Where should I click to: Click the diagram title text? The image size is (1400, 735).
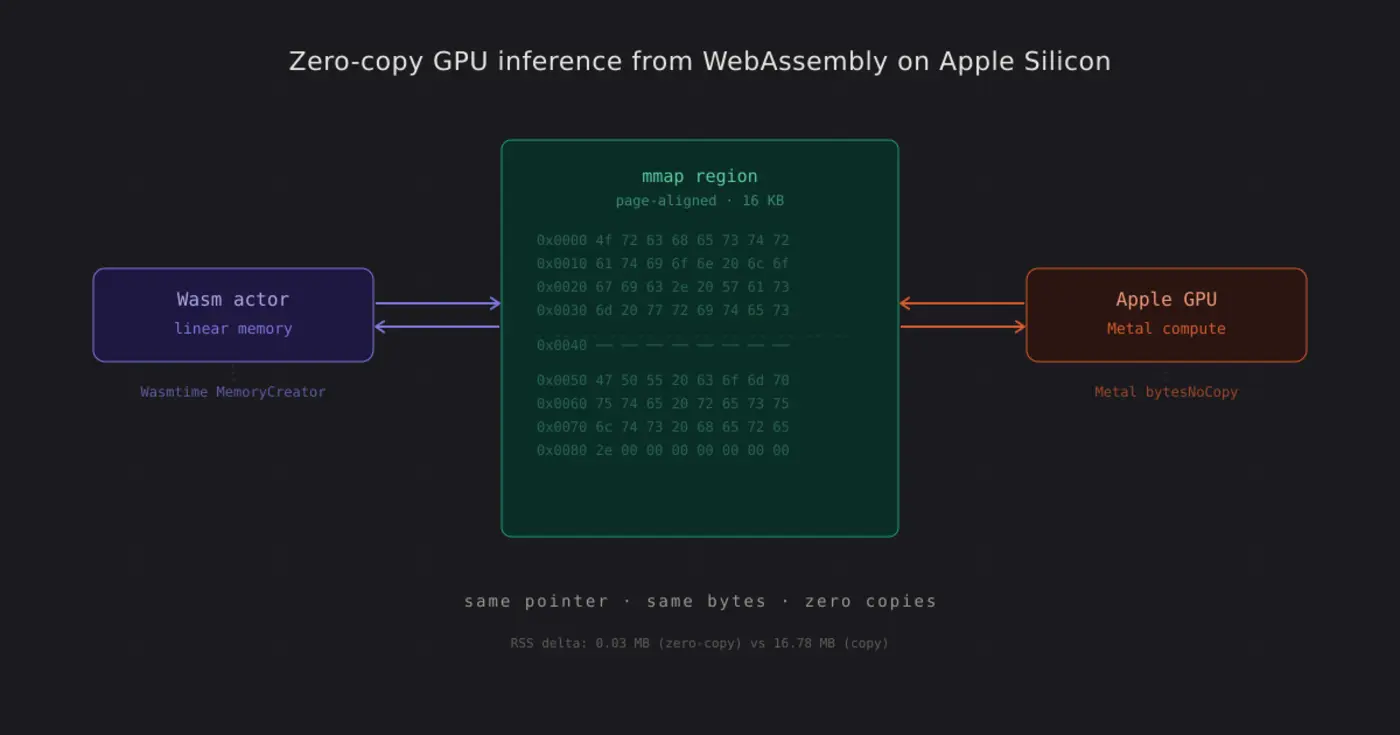(x=700, y=61)
